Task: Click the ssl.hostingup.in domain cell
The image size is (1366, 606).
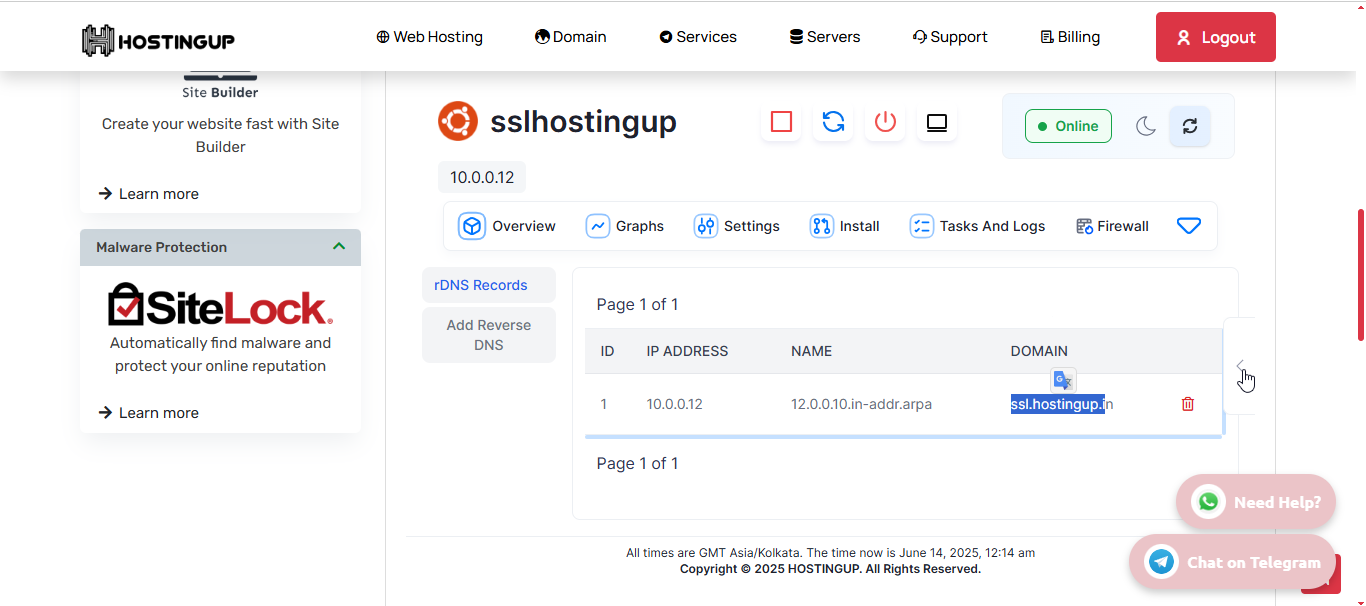Action: point(1062,404)
